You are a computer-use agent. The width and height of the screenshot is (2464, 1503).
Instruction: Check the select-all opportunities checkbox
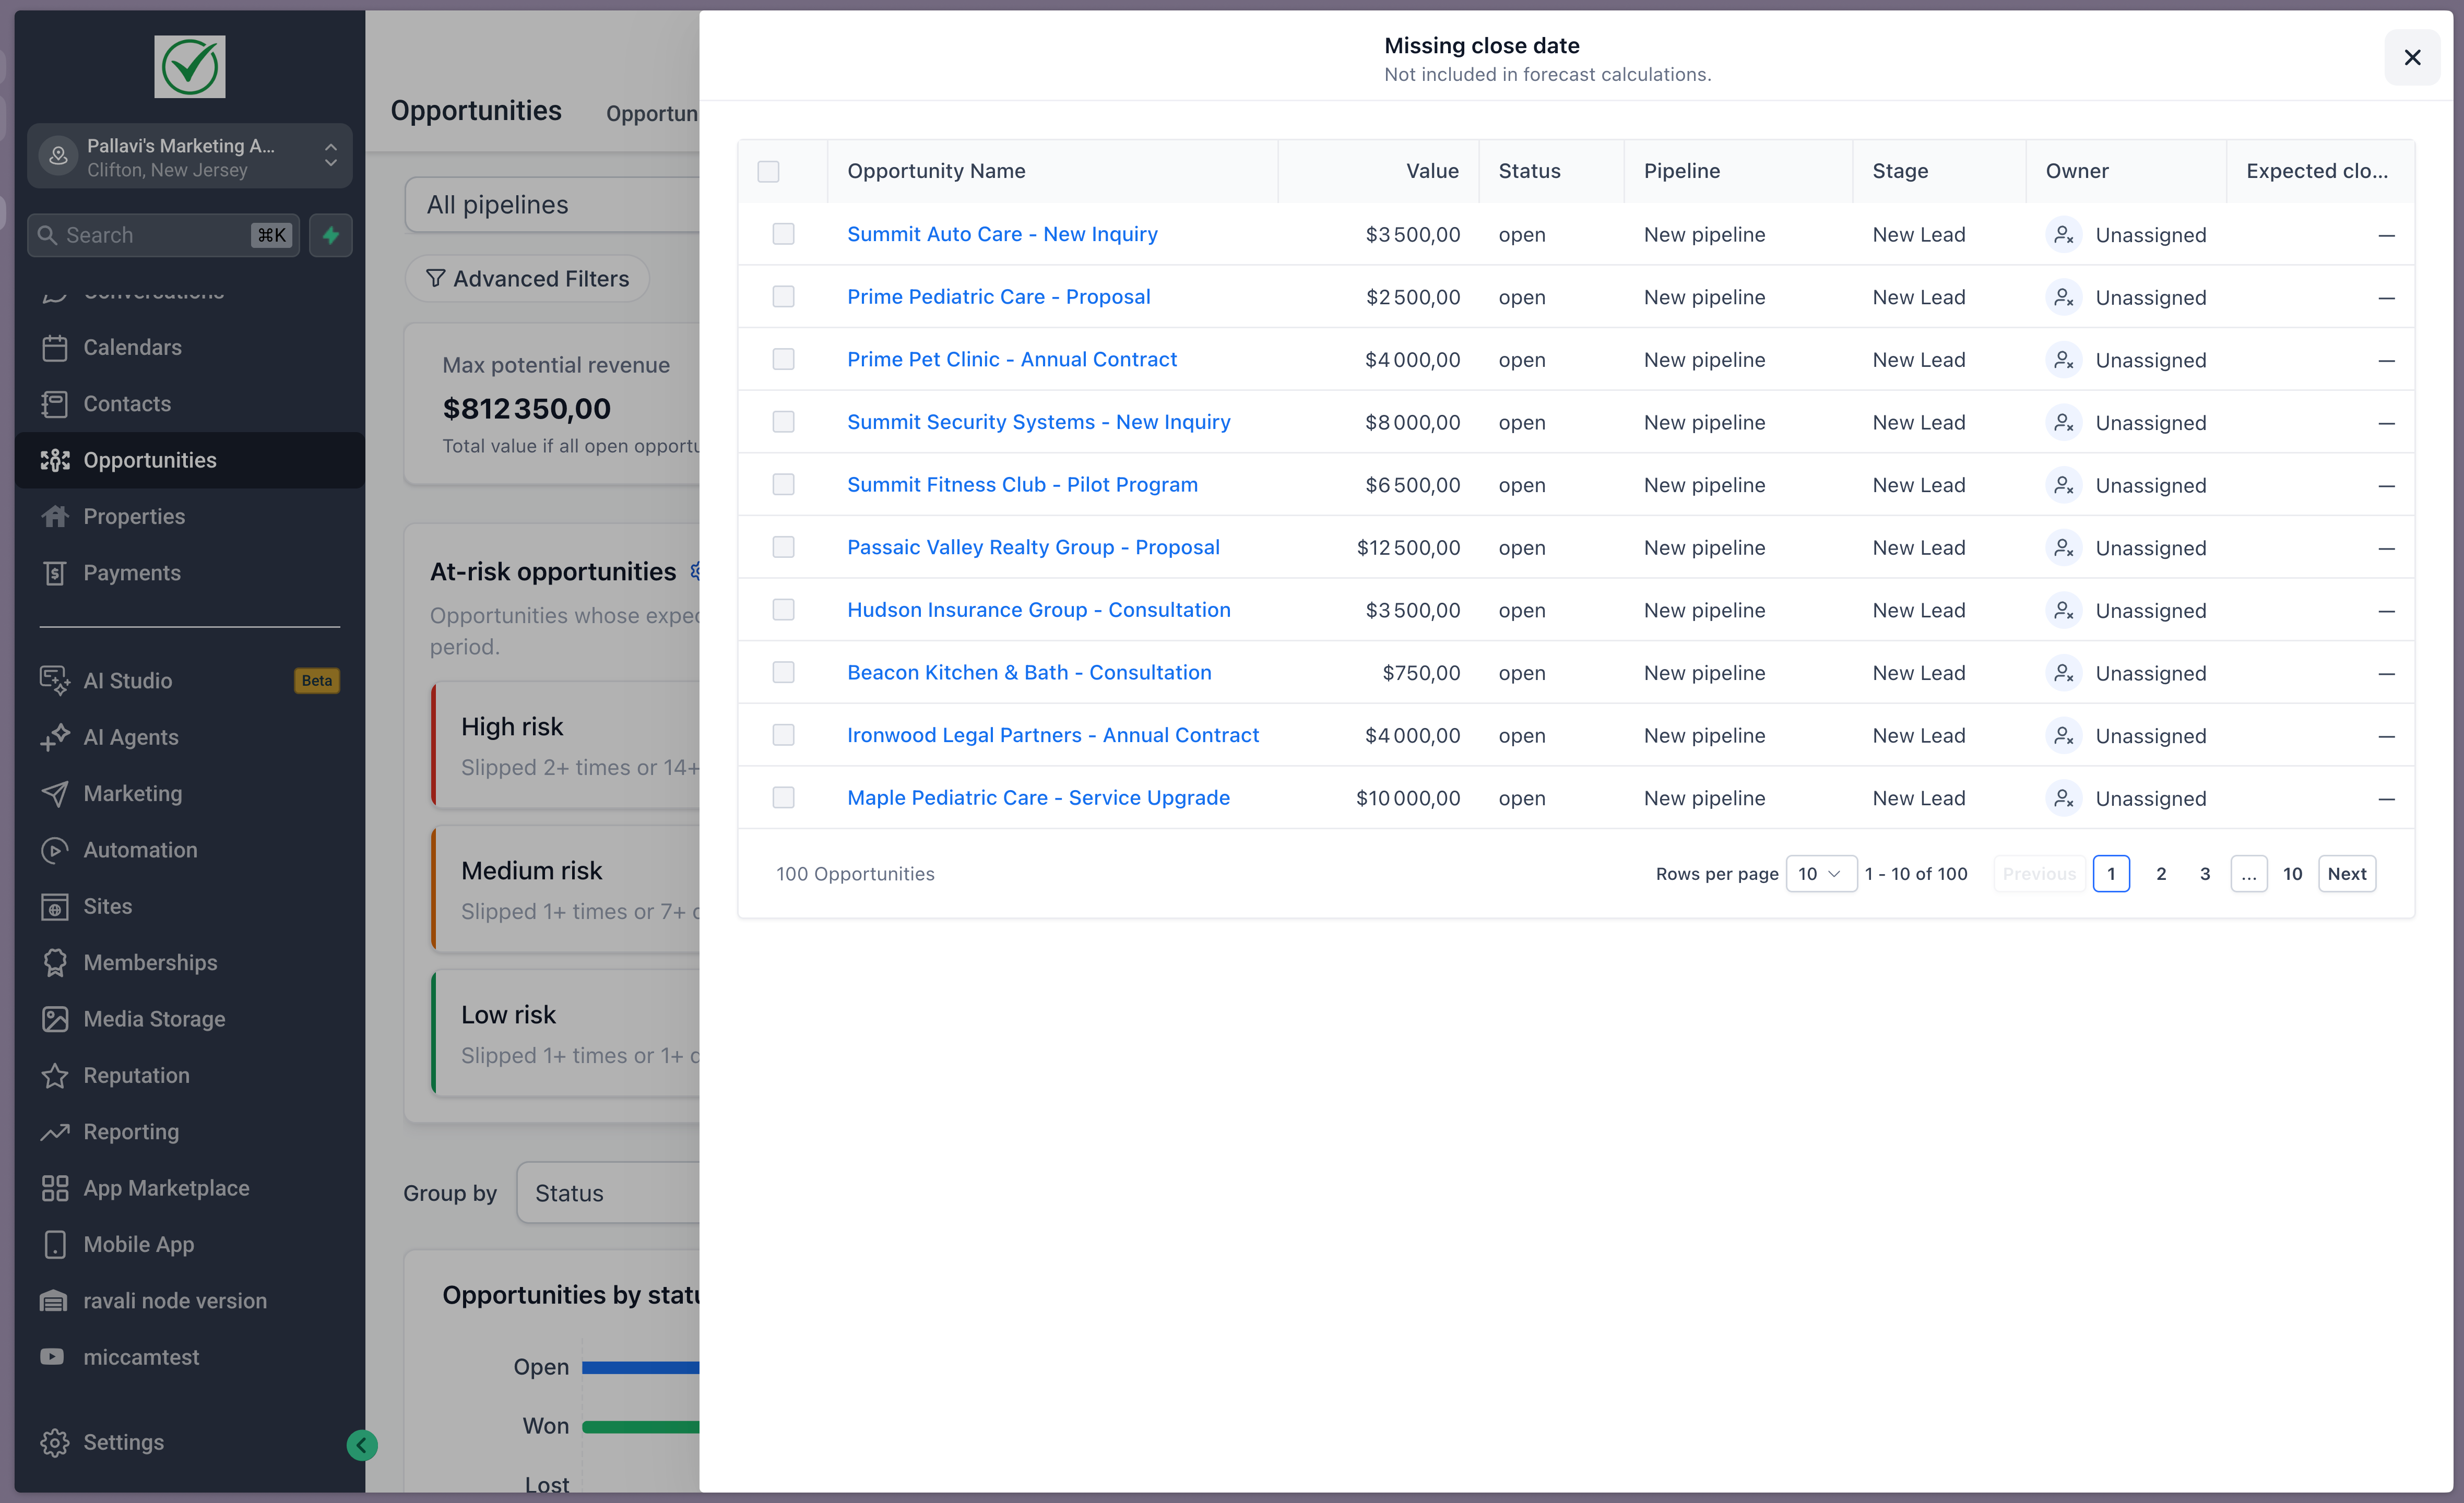coord(768,172)
